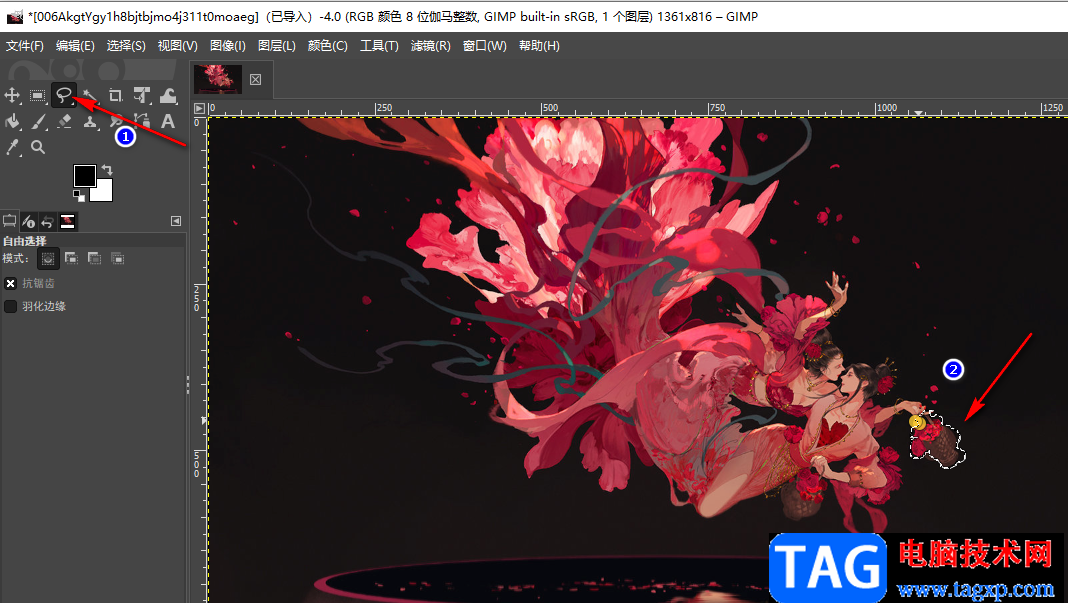Viewport: 1068px width, 603px height.
Task: Open the 图层(L) menu
Action: point(277,46)
